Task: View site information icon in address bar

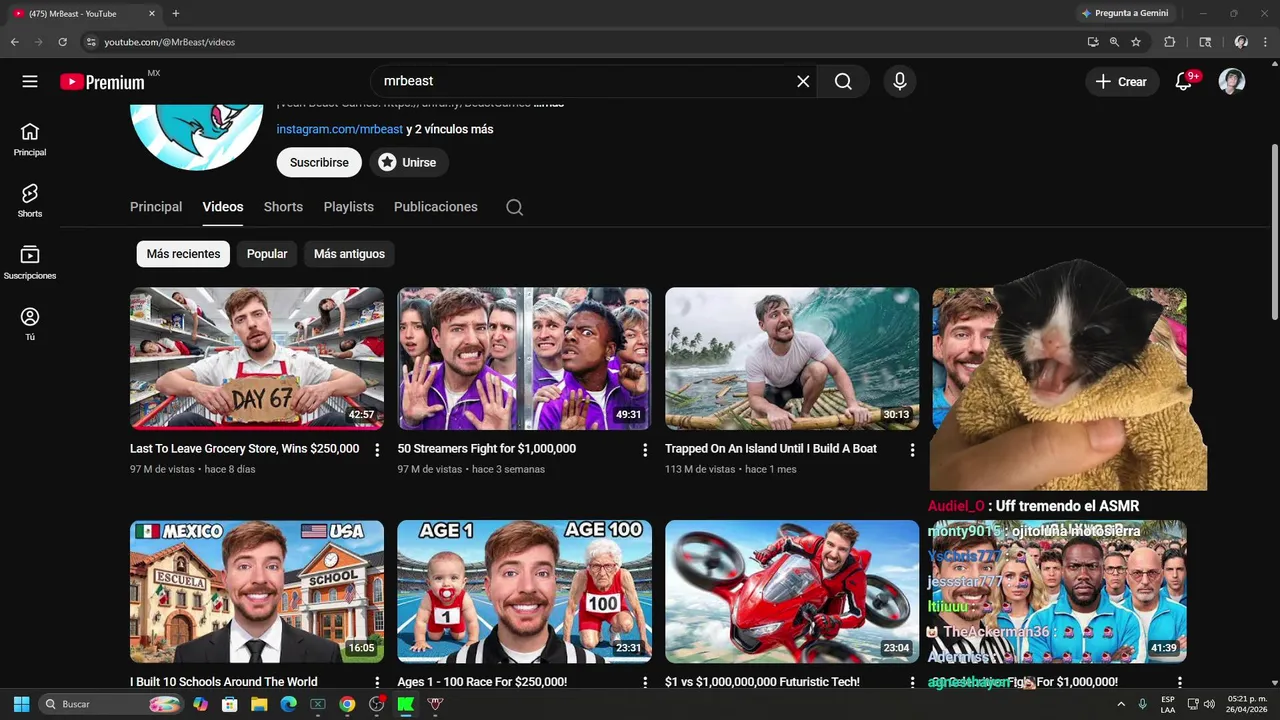Action: [x=91, y=42]
